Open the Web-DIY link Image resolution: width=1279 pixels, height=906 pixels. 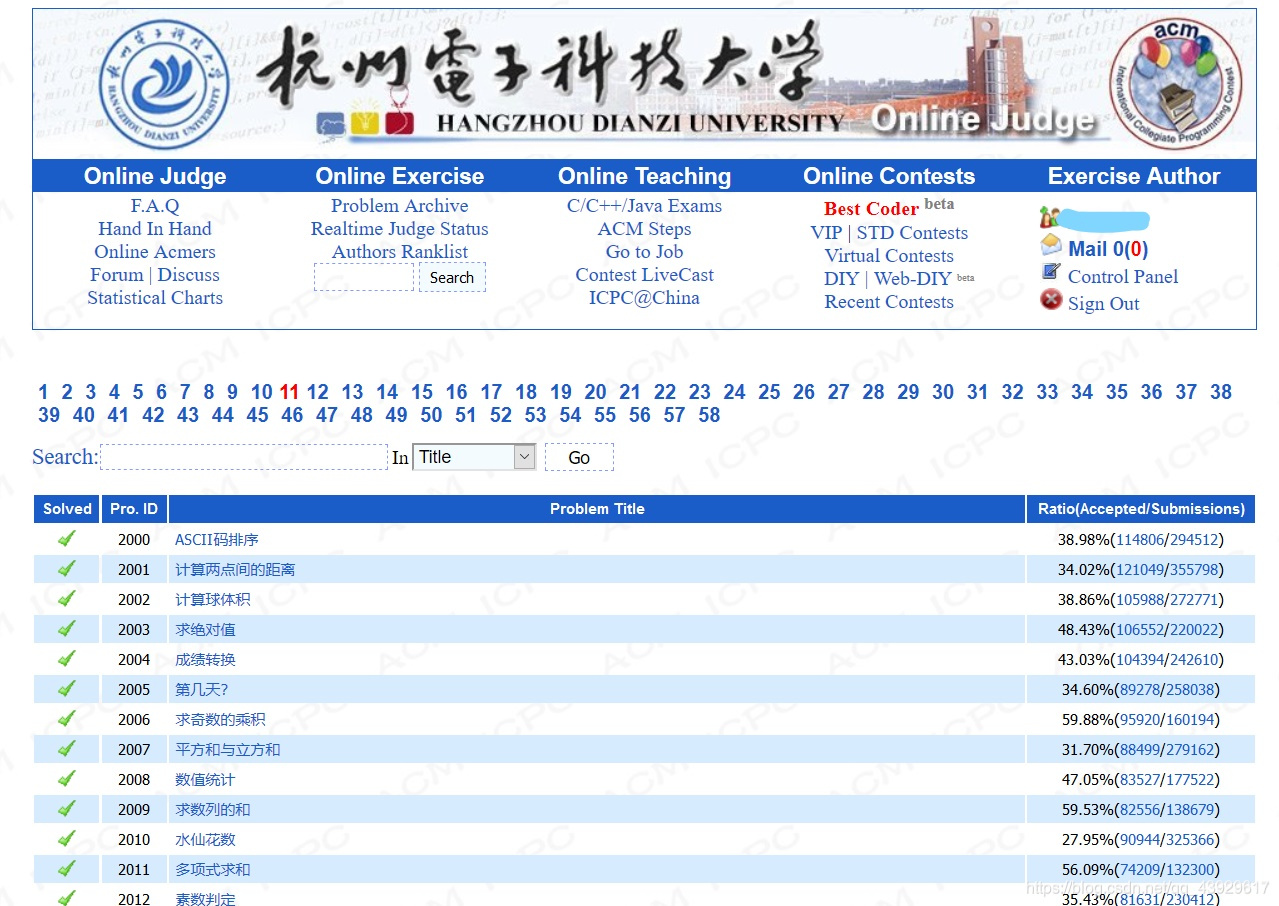[x=912, y=279]
